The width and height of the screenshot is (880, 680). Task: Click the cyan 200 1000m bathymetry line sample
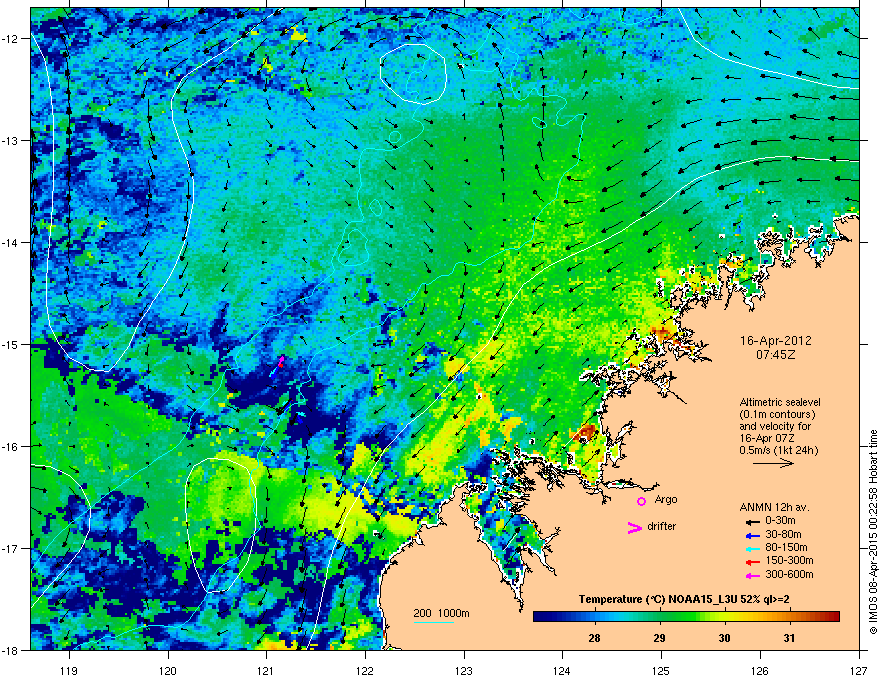tap(433, 622)
